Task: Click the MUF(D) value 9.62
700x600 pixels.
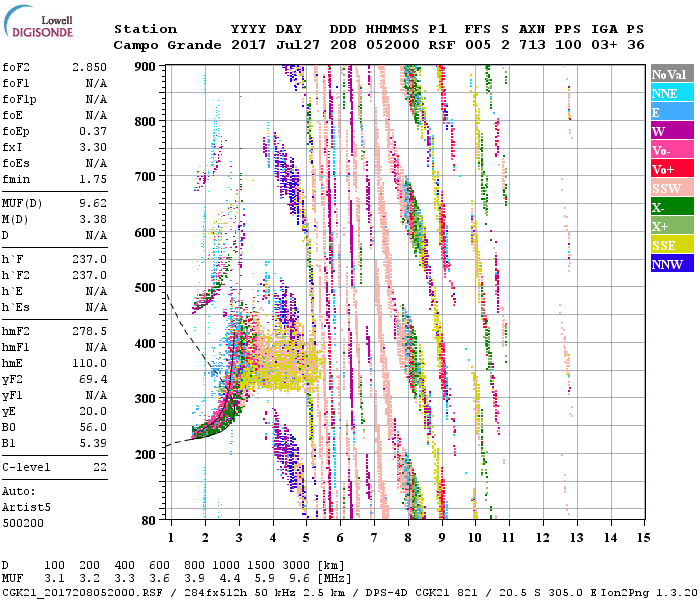Action: click(92, 204)
